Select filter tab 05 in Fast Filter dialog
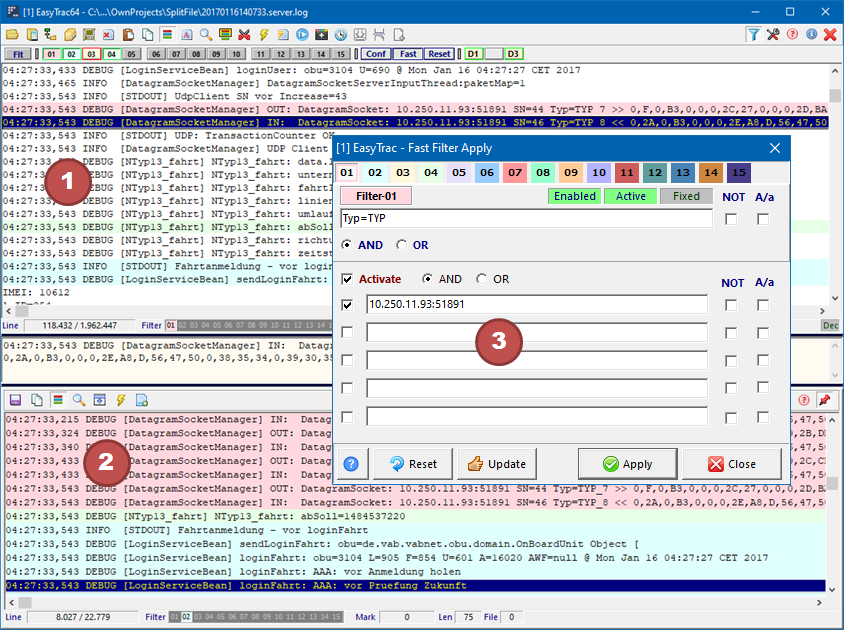Image resolution: width=844 pixels, height=630 pixels. click(x=459, y=173)
